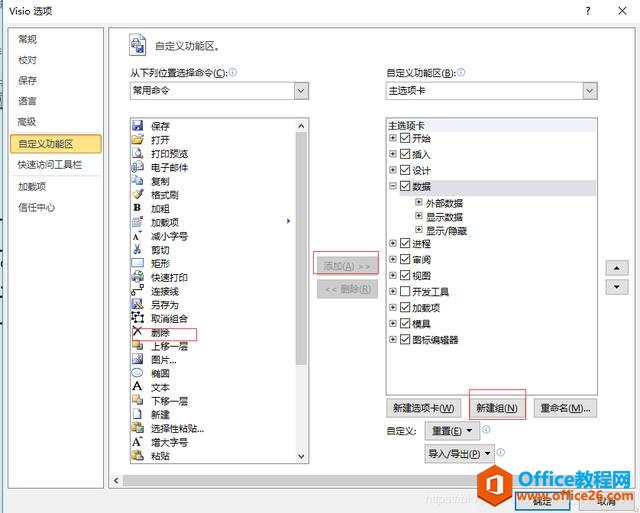The width and height of the screenshot is (640, 513).
Task: Move selected item up with arrow button
Action: tap(617, 268)
